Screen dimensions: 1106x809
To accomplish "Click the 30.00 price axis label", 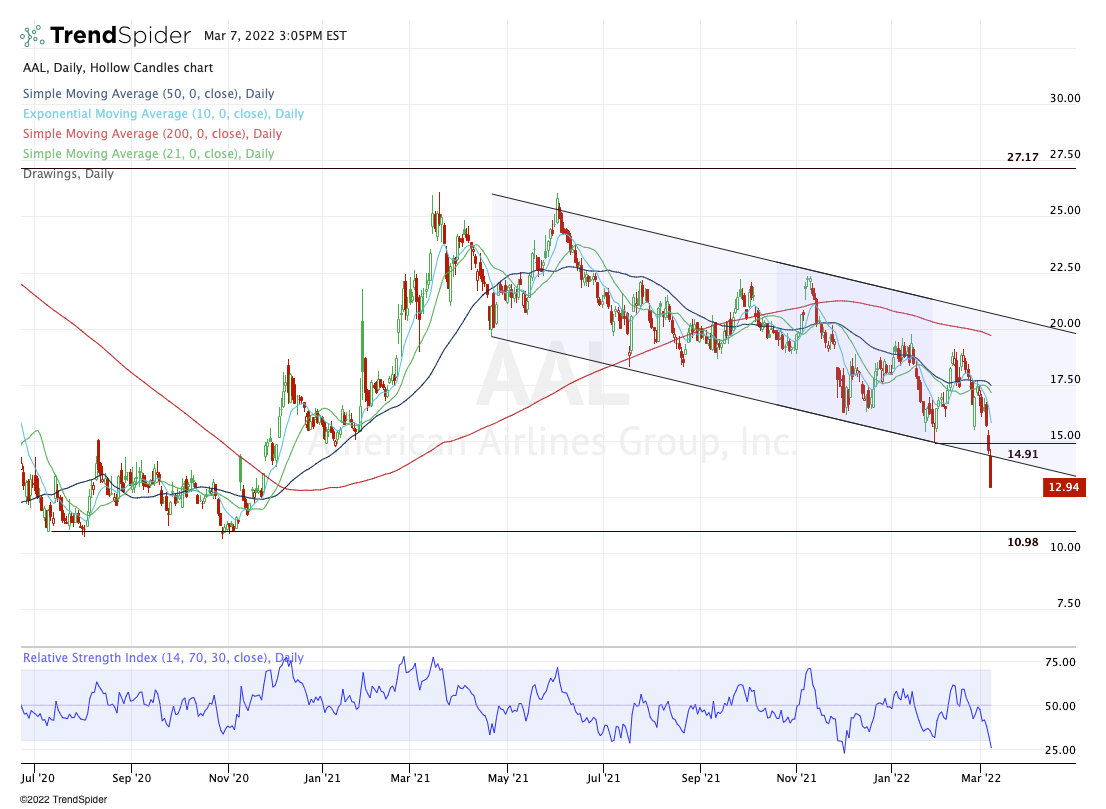I will (x=1065, y=98).
